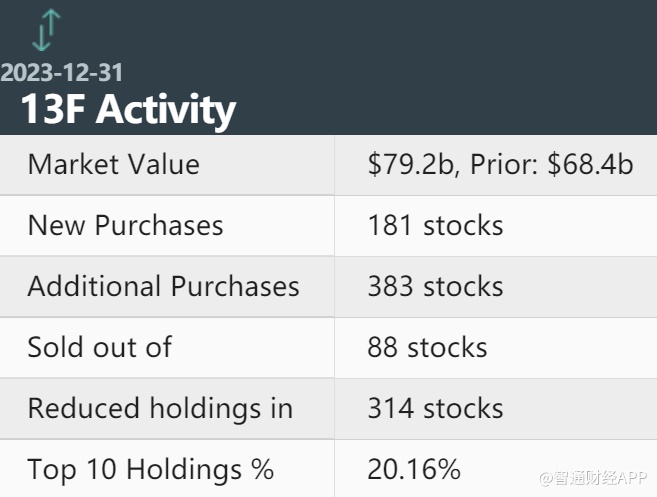The height and width of the screenshot is (497, 657).
Task: Select the Reduced holdings in label
Action: click(160, 408)
